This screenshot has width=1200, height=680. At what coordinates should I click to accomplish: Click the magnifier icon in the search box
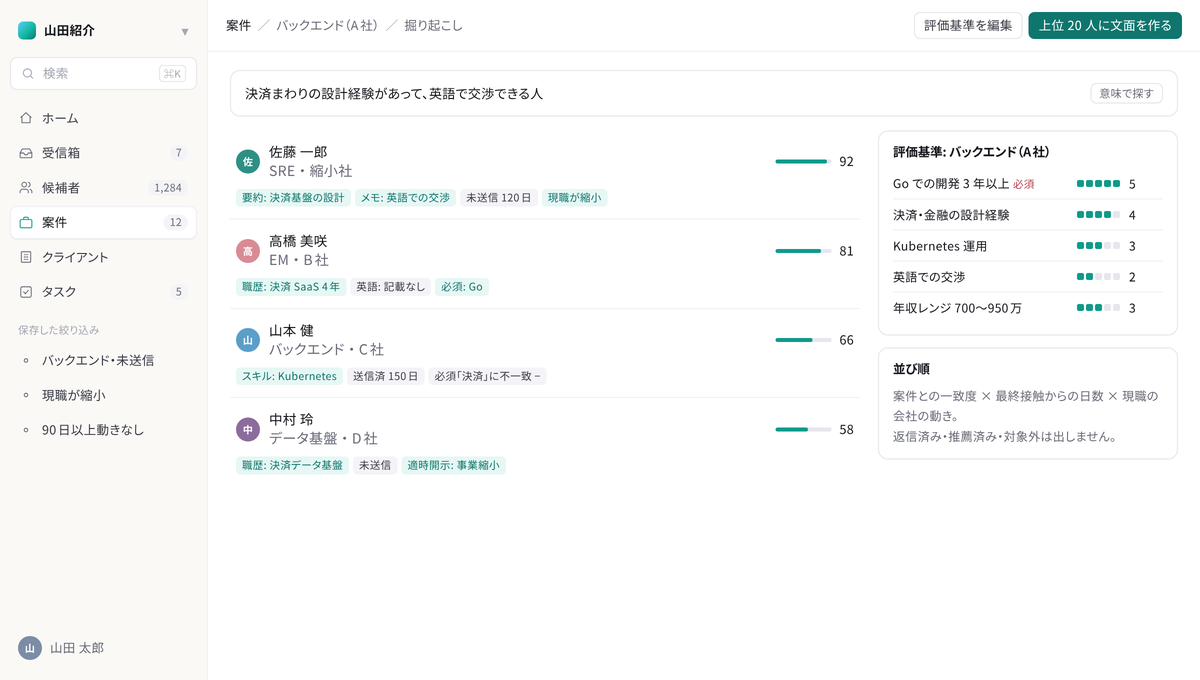pos(28,74)
